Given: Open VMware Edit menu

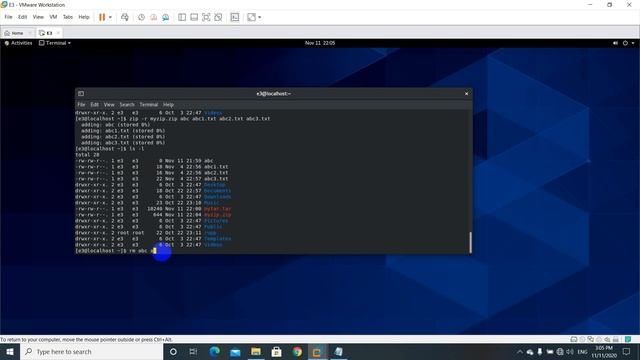Looking at the screenshot, I should [x=22, y=17].
